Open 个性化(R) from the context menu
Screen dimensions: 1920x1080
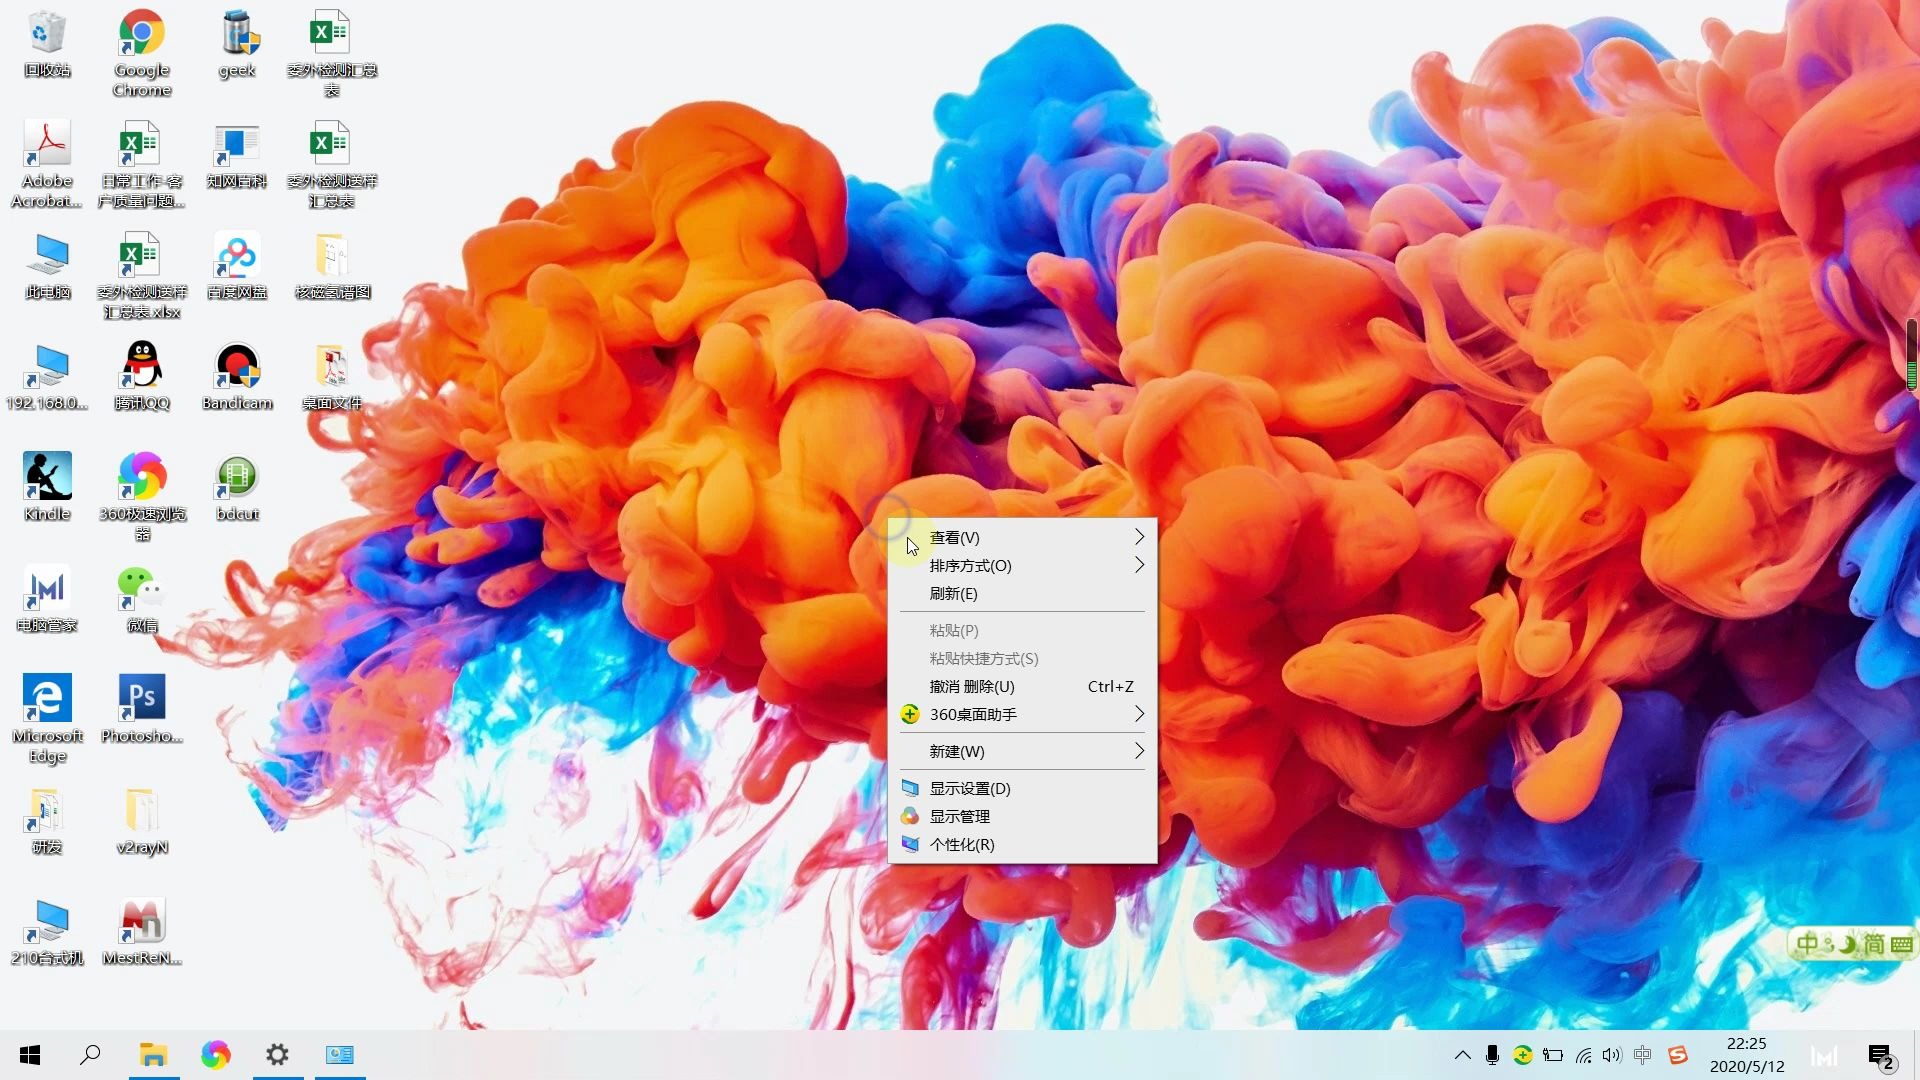coord(962,844)
